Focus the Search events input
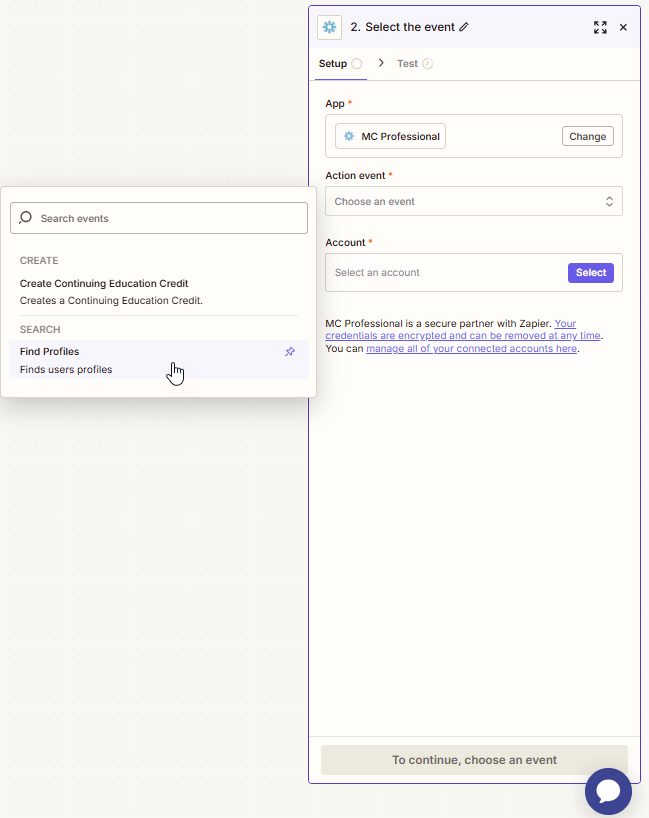The height and width of the screenshot is (818, 649). coord(159,218)
